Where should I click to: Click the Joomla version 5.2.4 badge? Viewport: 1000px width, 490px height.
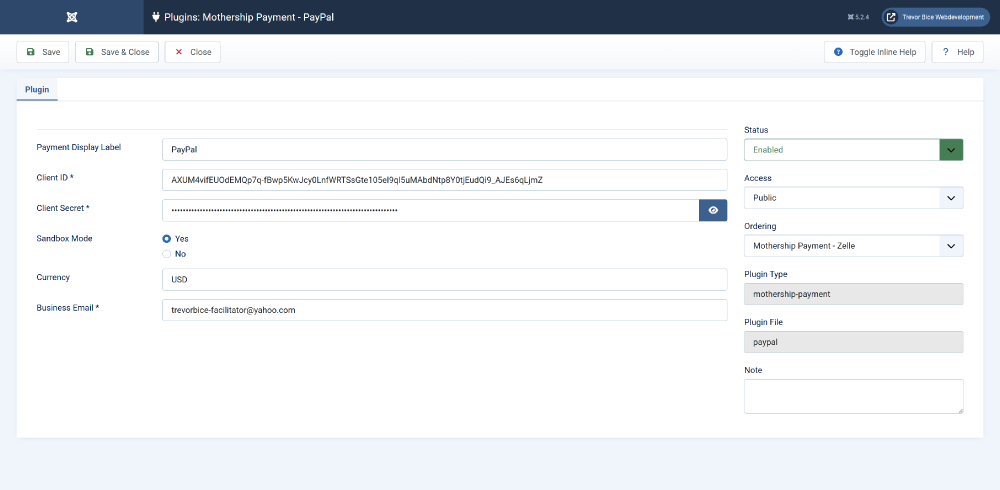[x=858, y=17]
